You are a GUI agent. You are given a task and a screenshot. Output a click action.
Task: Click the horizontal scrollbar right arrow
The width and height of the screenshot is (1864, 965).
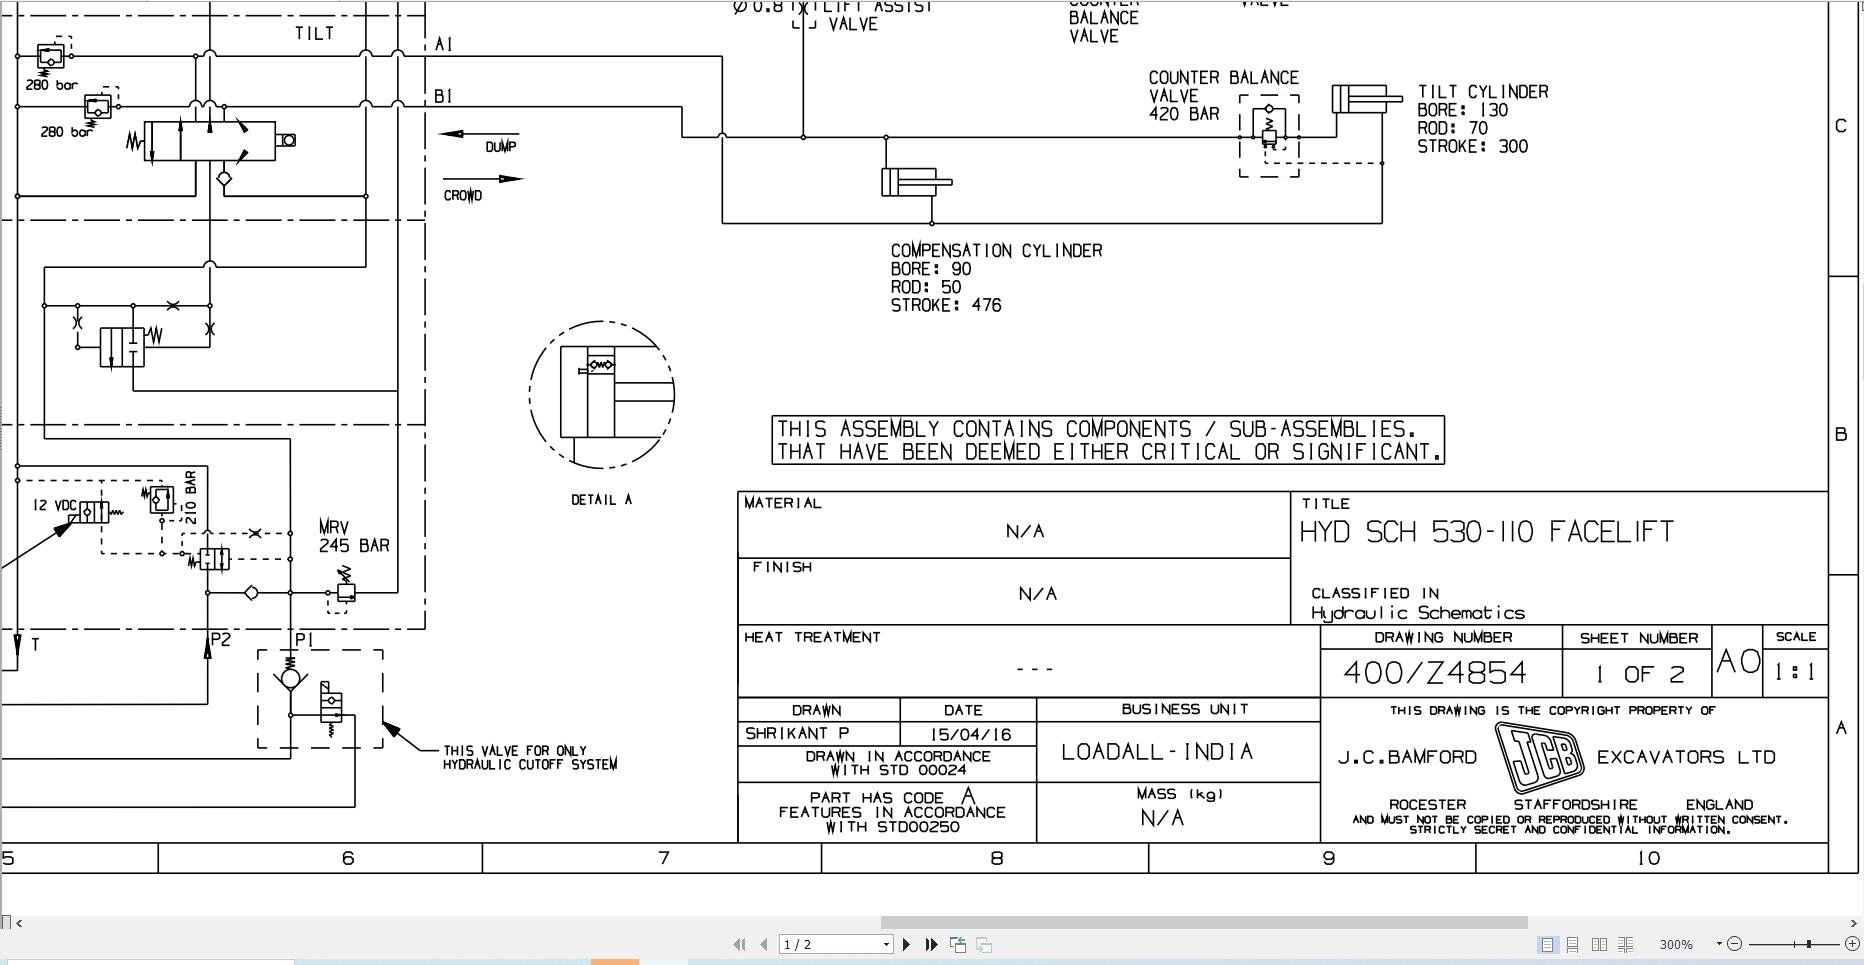(x=1853, y=923)
